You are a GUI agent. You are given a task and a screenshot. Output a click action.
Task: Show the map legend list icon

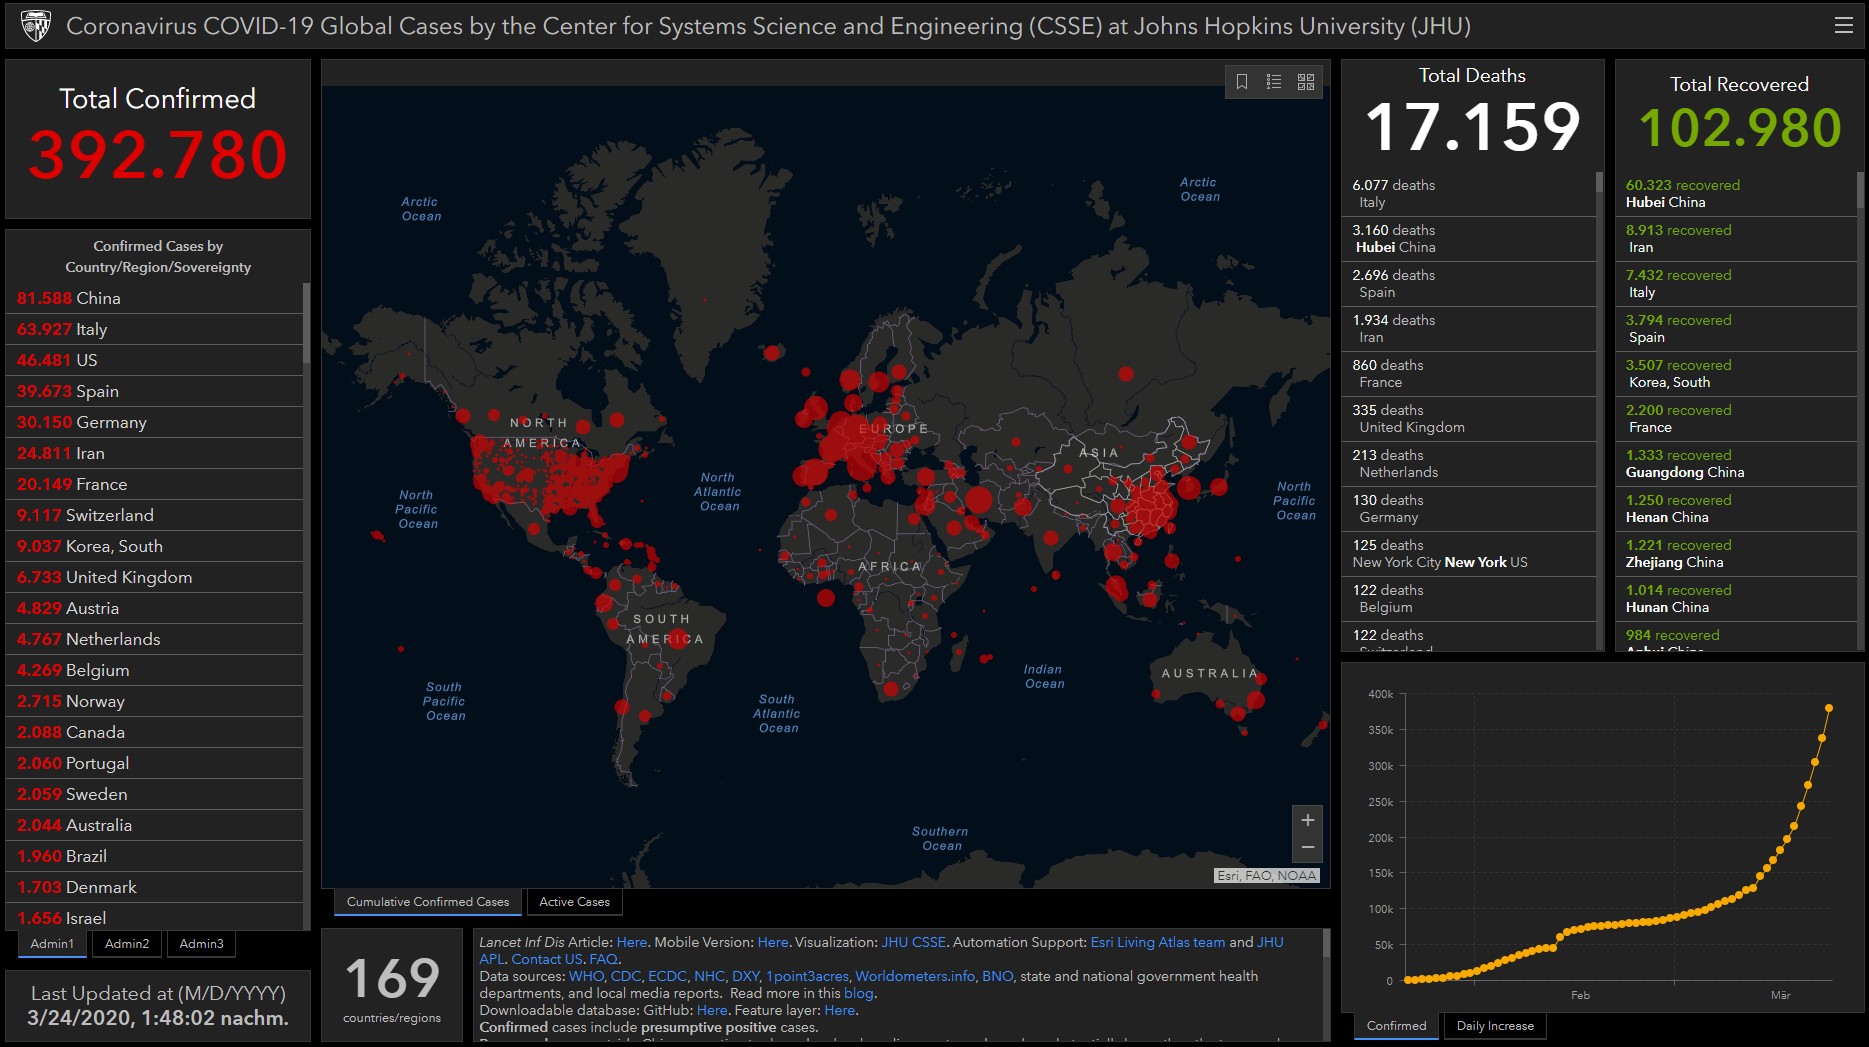pos(1274,82)
